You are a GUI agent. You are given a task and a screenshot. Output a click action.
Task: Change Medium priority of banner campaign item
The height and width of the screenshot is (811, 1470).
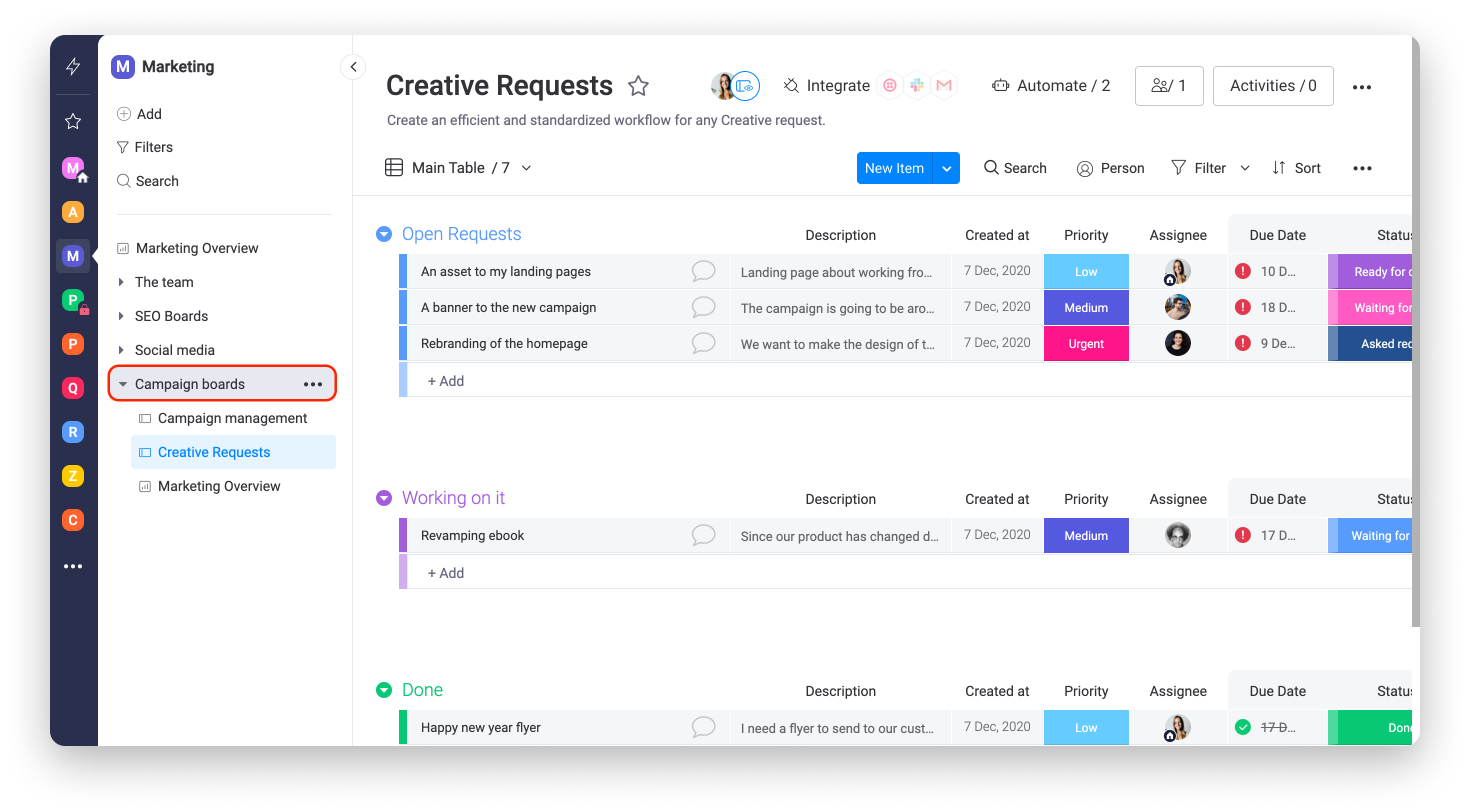pyautogui.click(x=1086, y=307)
